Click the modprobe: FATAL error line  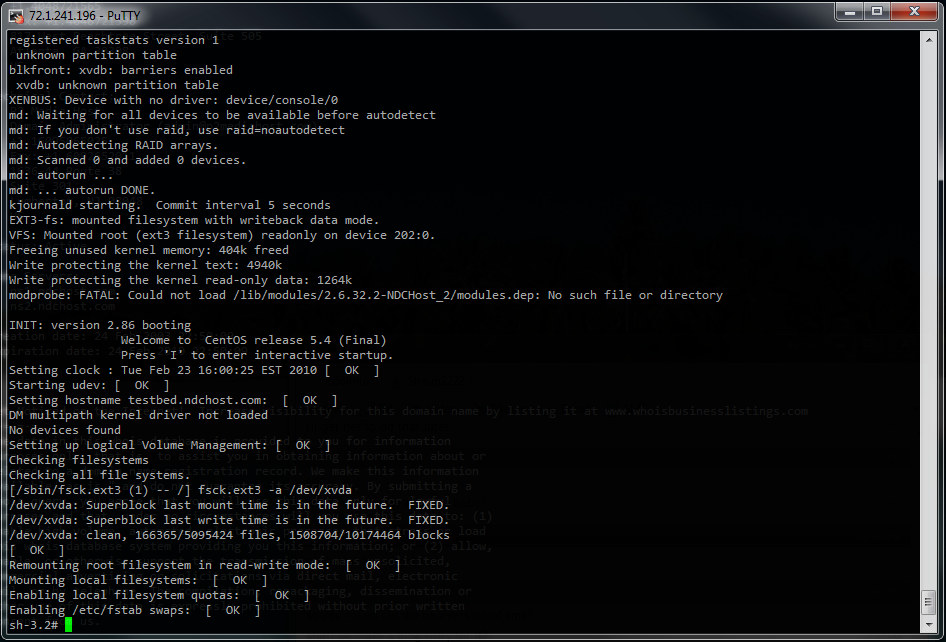click(365, 295)
